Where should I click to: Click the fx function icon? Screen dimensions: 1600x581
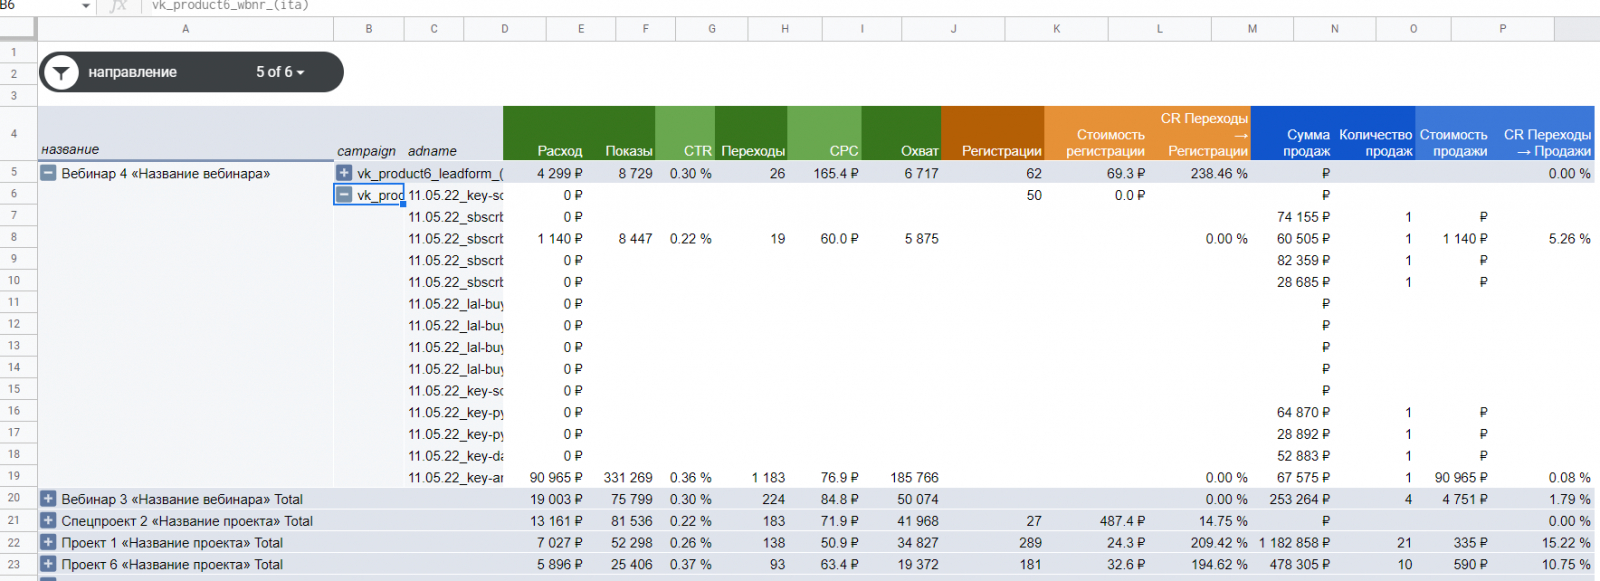pyautogui.click(x=118, y=6)
